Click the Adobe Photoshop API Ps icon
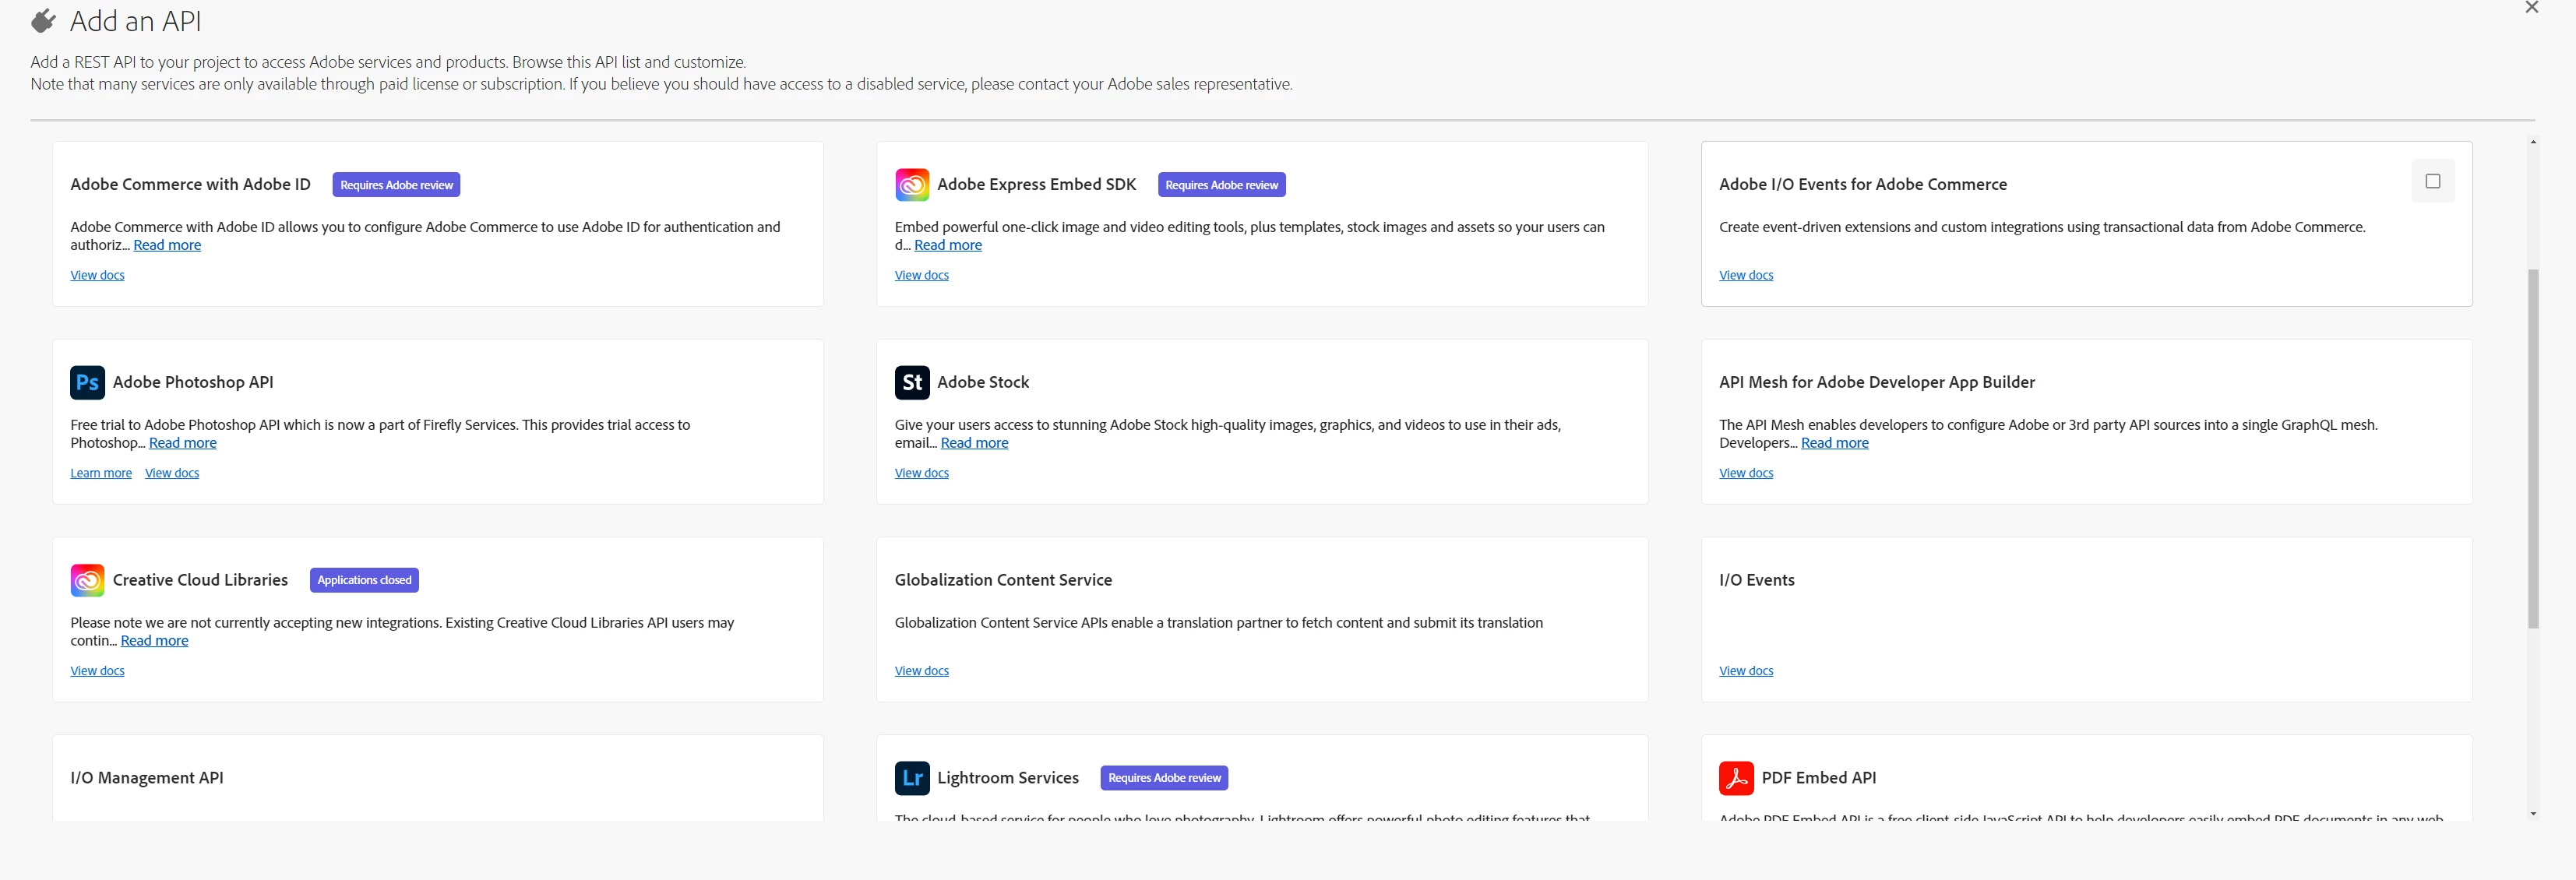The height and width of the screenshot is (880, 2576). click(x=87, y=382)
